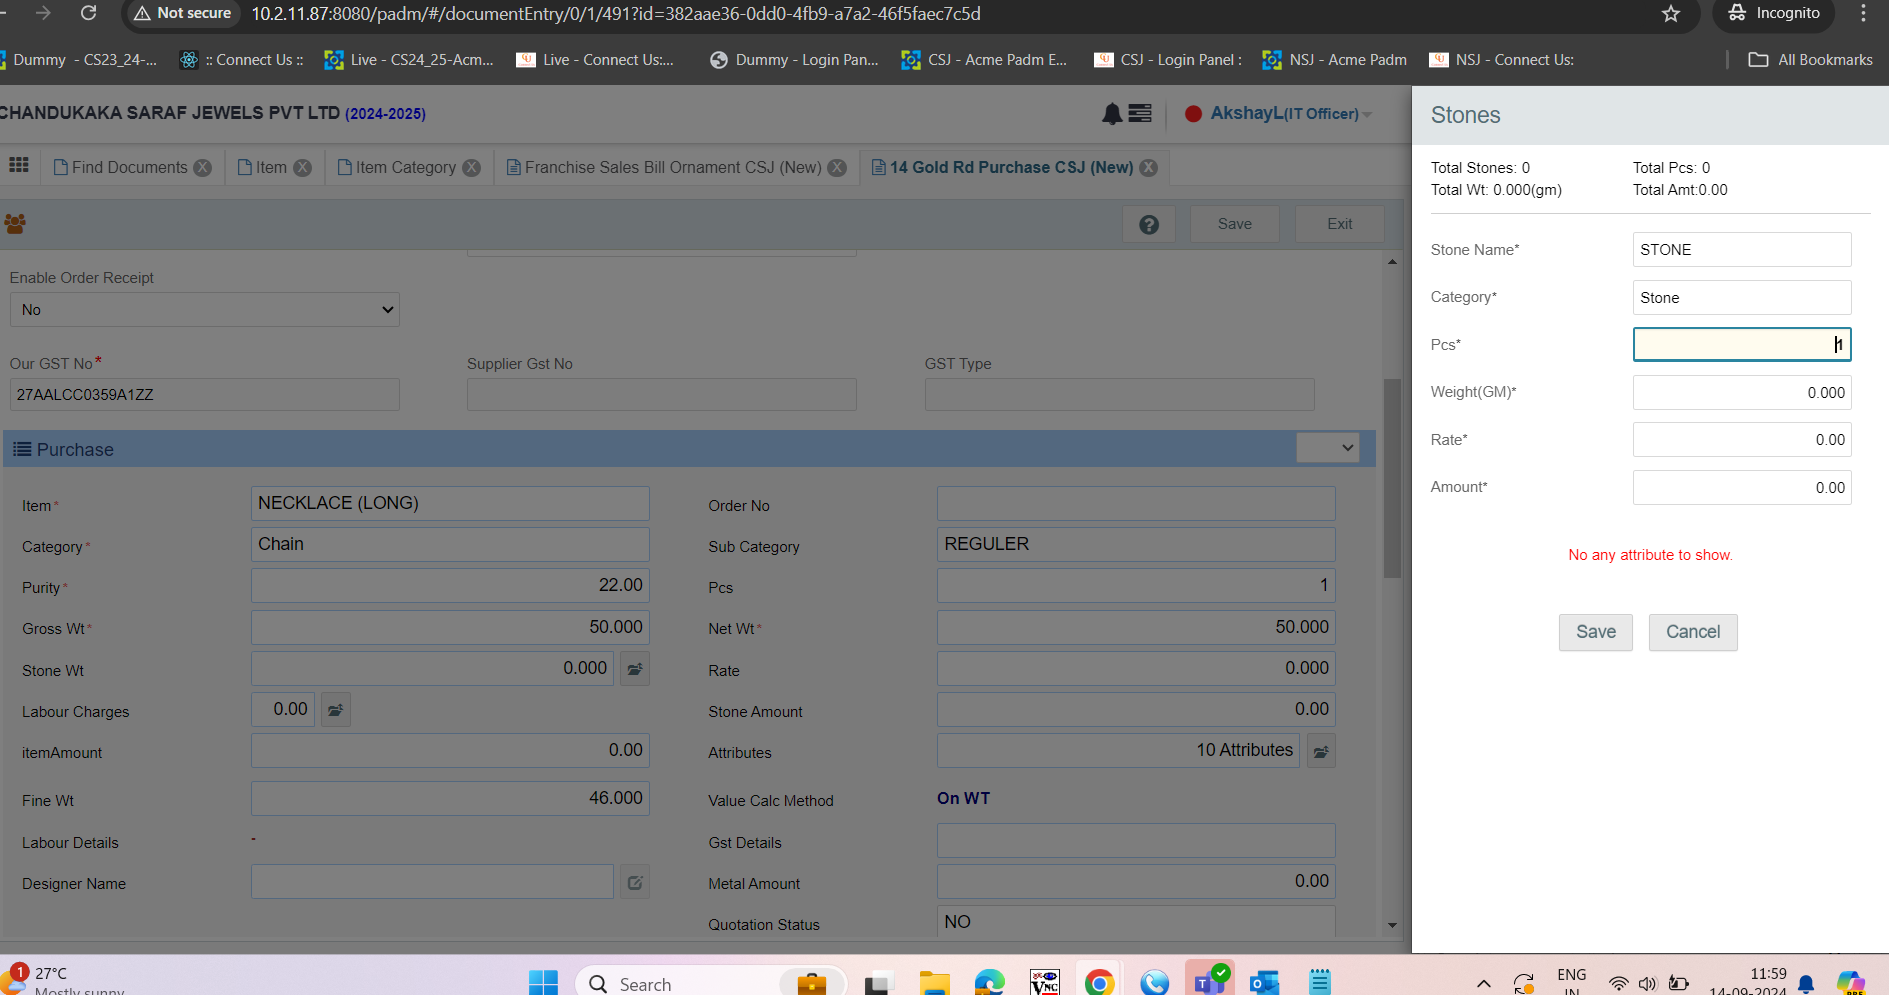Save the stone entry in Stones panel

1596,632
